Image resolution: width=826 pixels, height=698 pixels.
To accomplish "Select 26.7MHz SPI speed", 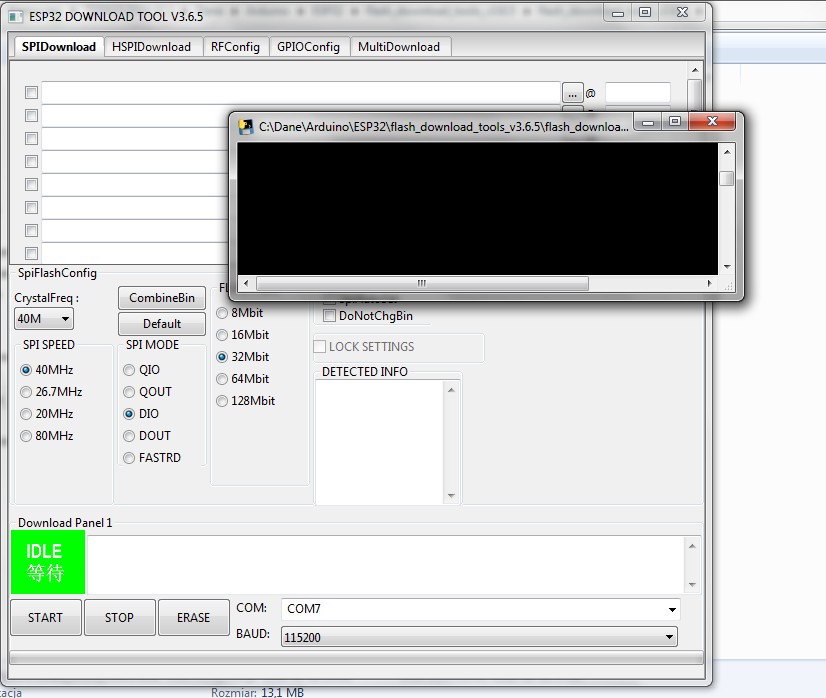I will 51,392.
